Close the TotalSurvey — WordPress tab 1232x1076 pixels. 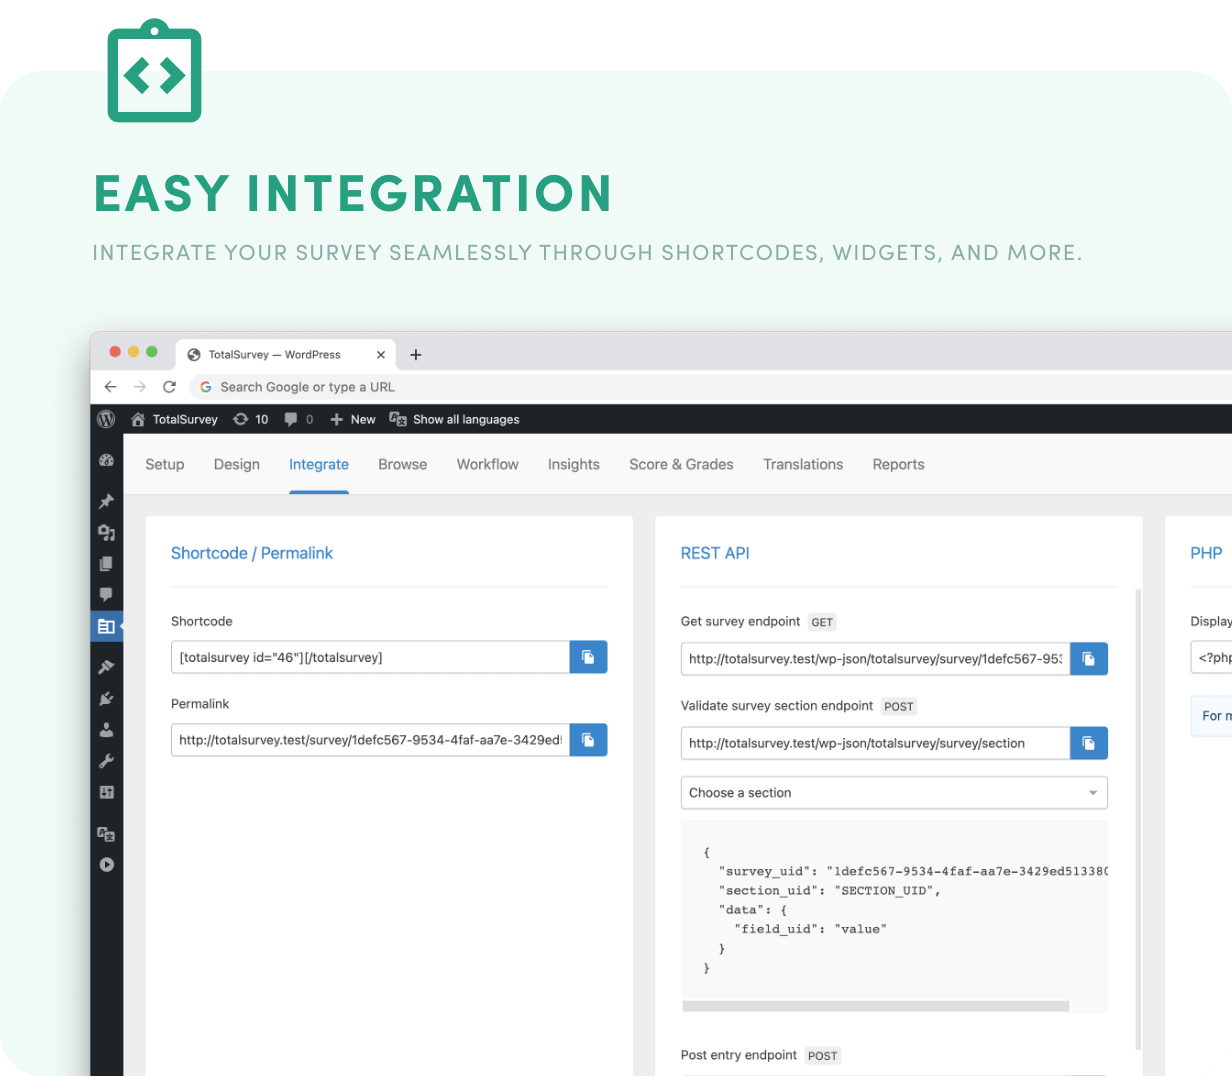(x=381, y=355)
